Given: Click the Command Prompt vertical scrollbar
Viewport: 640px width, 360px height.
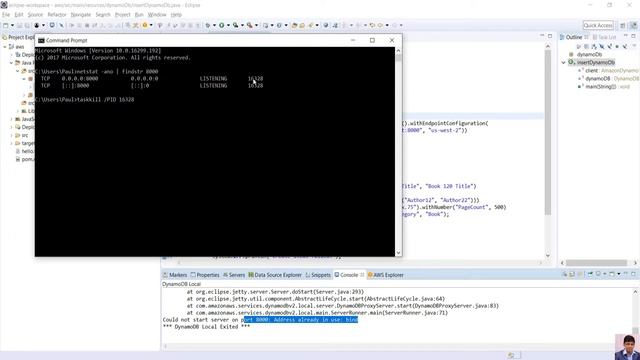Looking at the screenshot, I should click(x=398, y=151).
